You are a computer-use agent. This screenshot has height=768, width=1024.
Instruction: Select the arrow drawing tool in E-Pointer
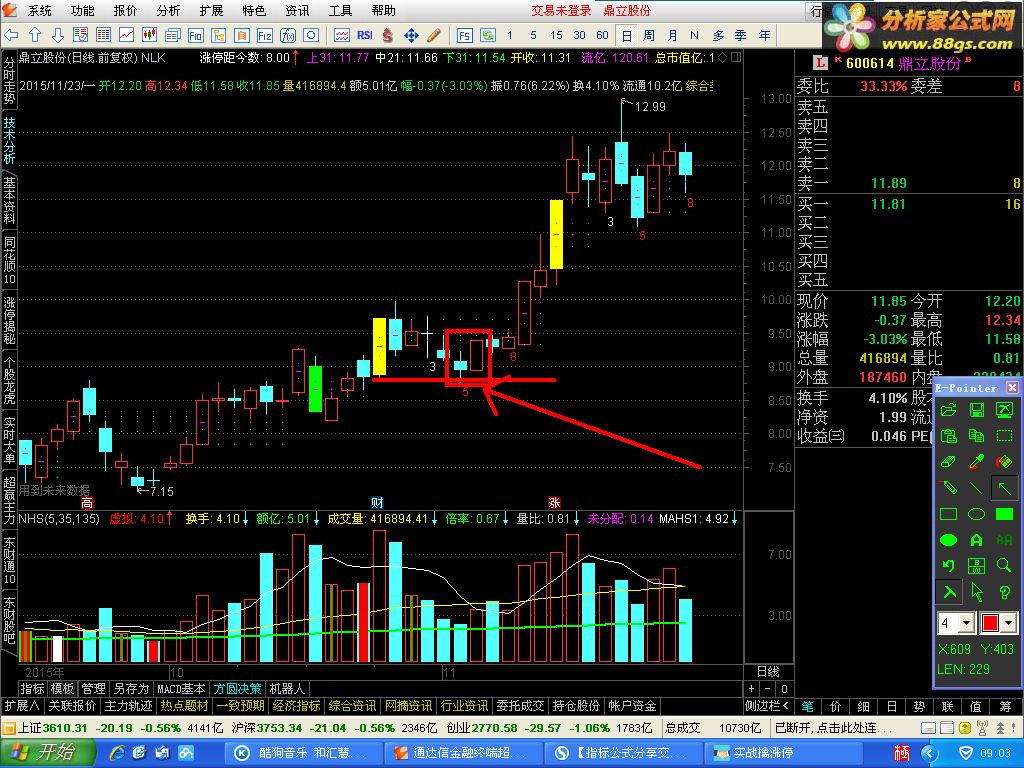(1004, 488)
